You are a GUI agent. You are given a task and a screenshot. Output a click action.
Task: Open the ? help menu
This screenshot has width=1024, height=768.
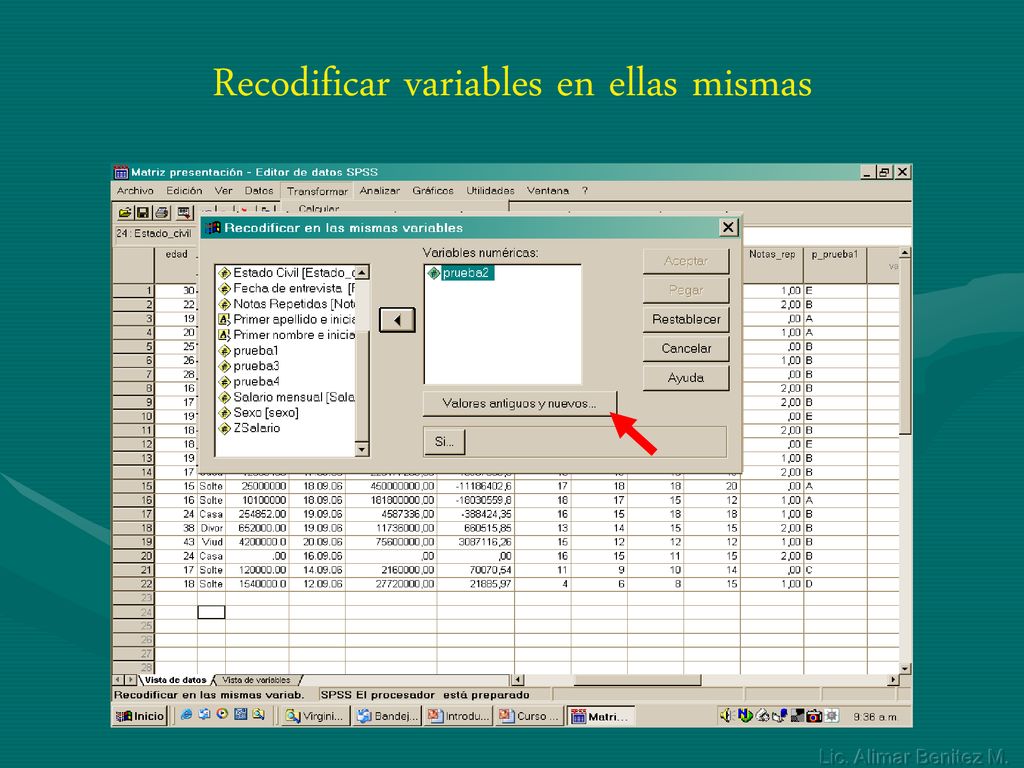[585, 191]
